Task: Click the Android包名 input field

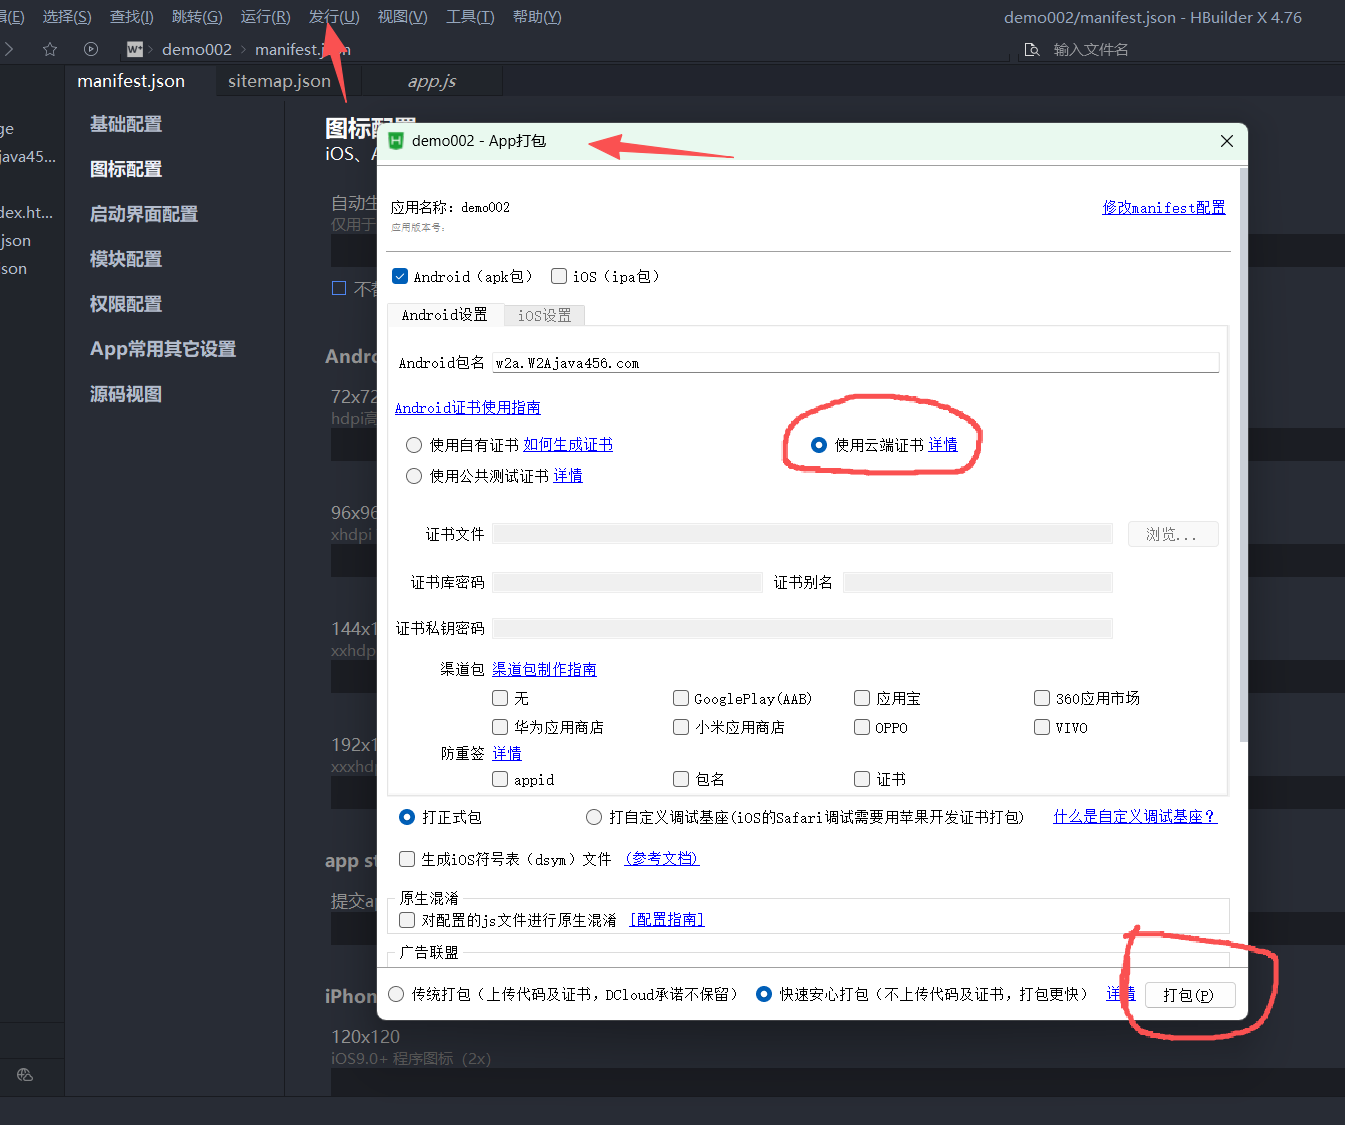Action: pyautogui.click(x=855, y=363)
